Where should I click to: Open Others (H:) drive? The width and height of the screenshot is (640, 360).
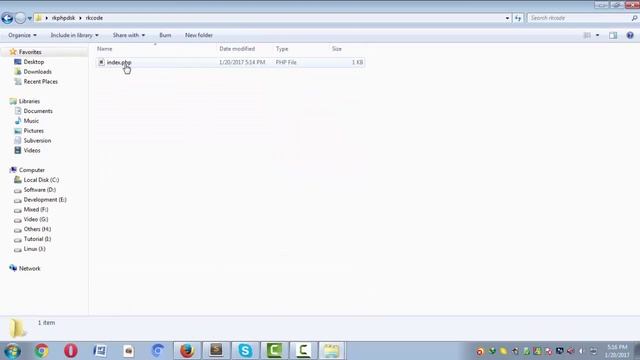pos(37,229)
